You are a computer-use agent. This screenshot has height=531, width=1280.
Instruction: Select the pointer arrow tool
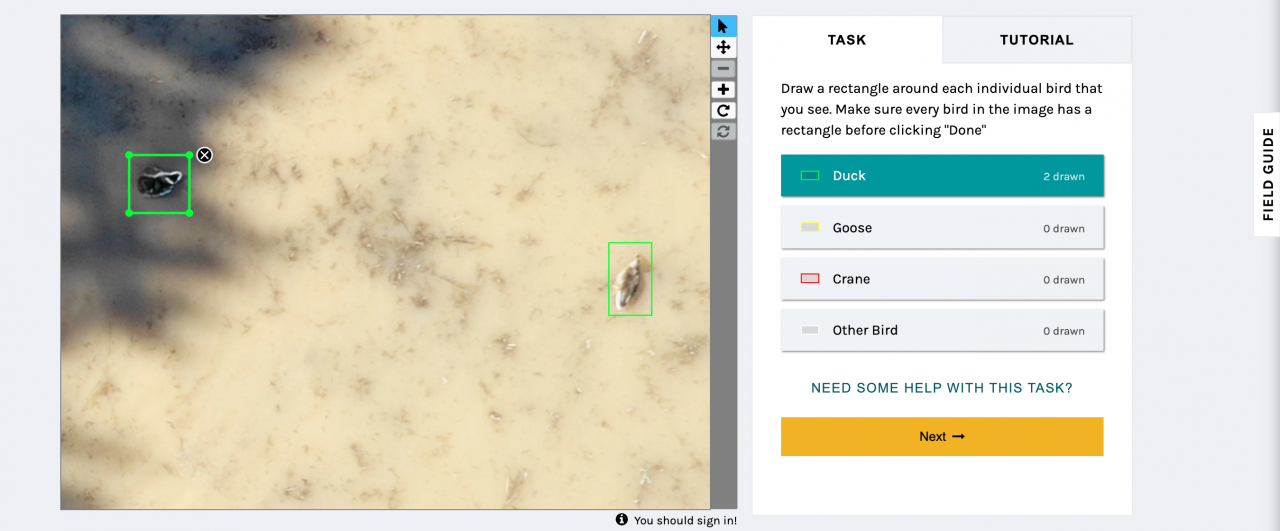coord(723,26)
